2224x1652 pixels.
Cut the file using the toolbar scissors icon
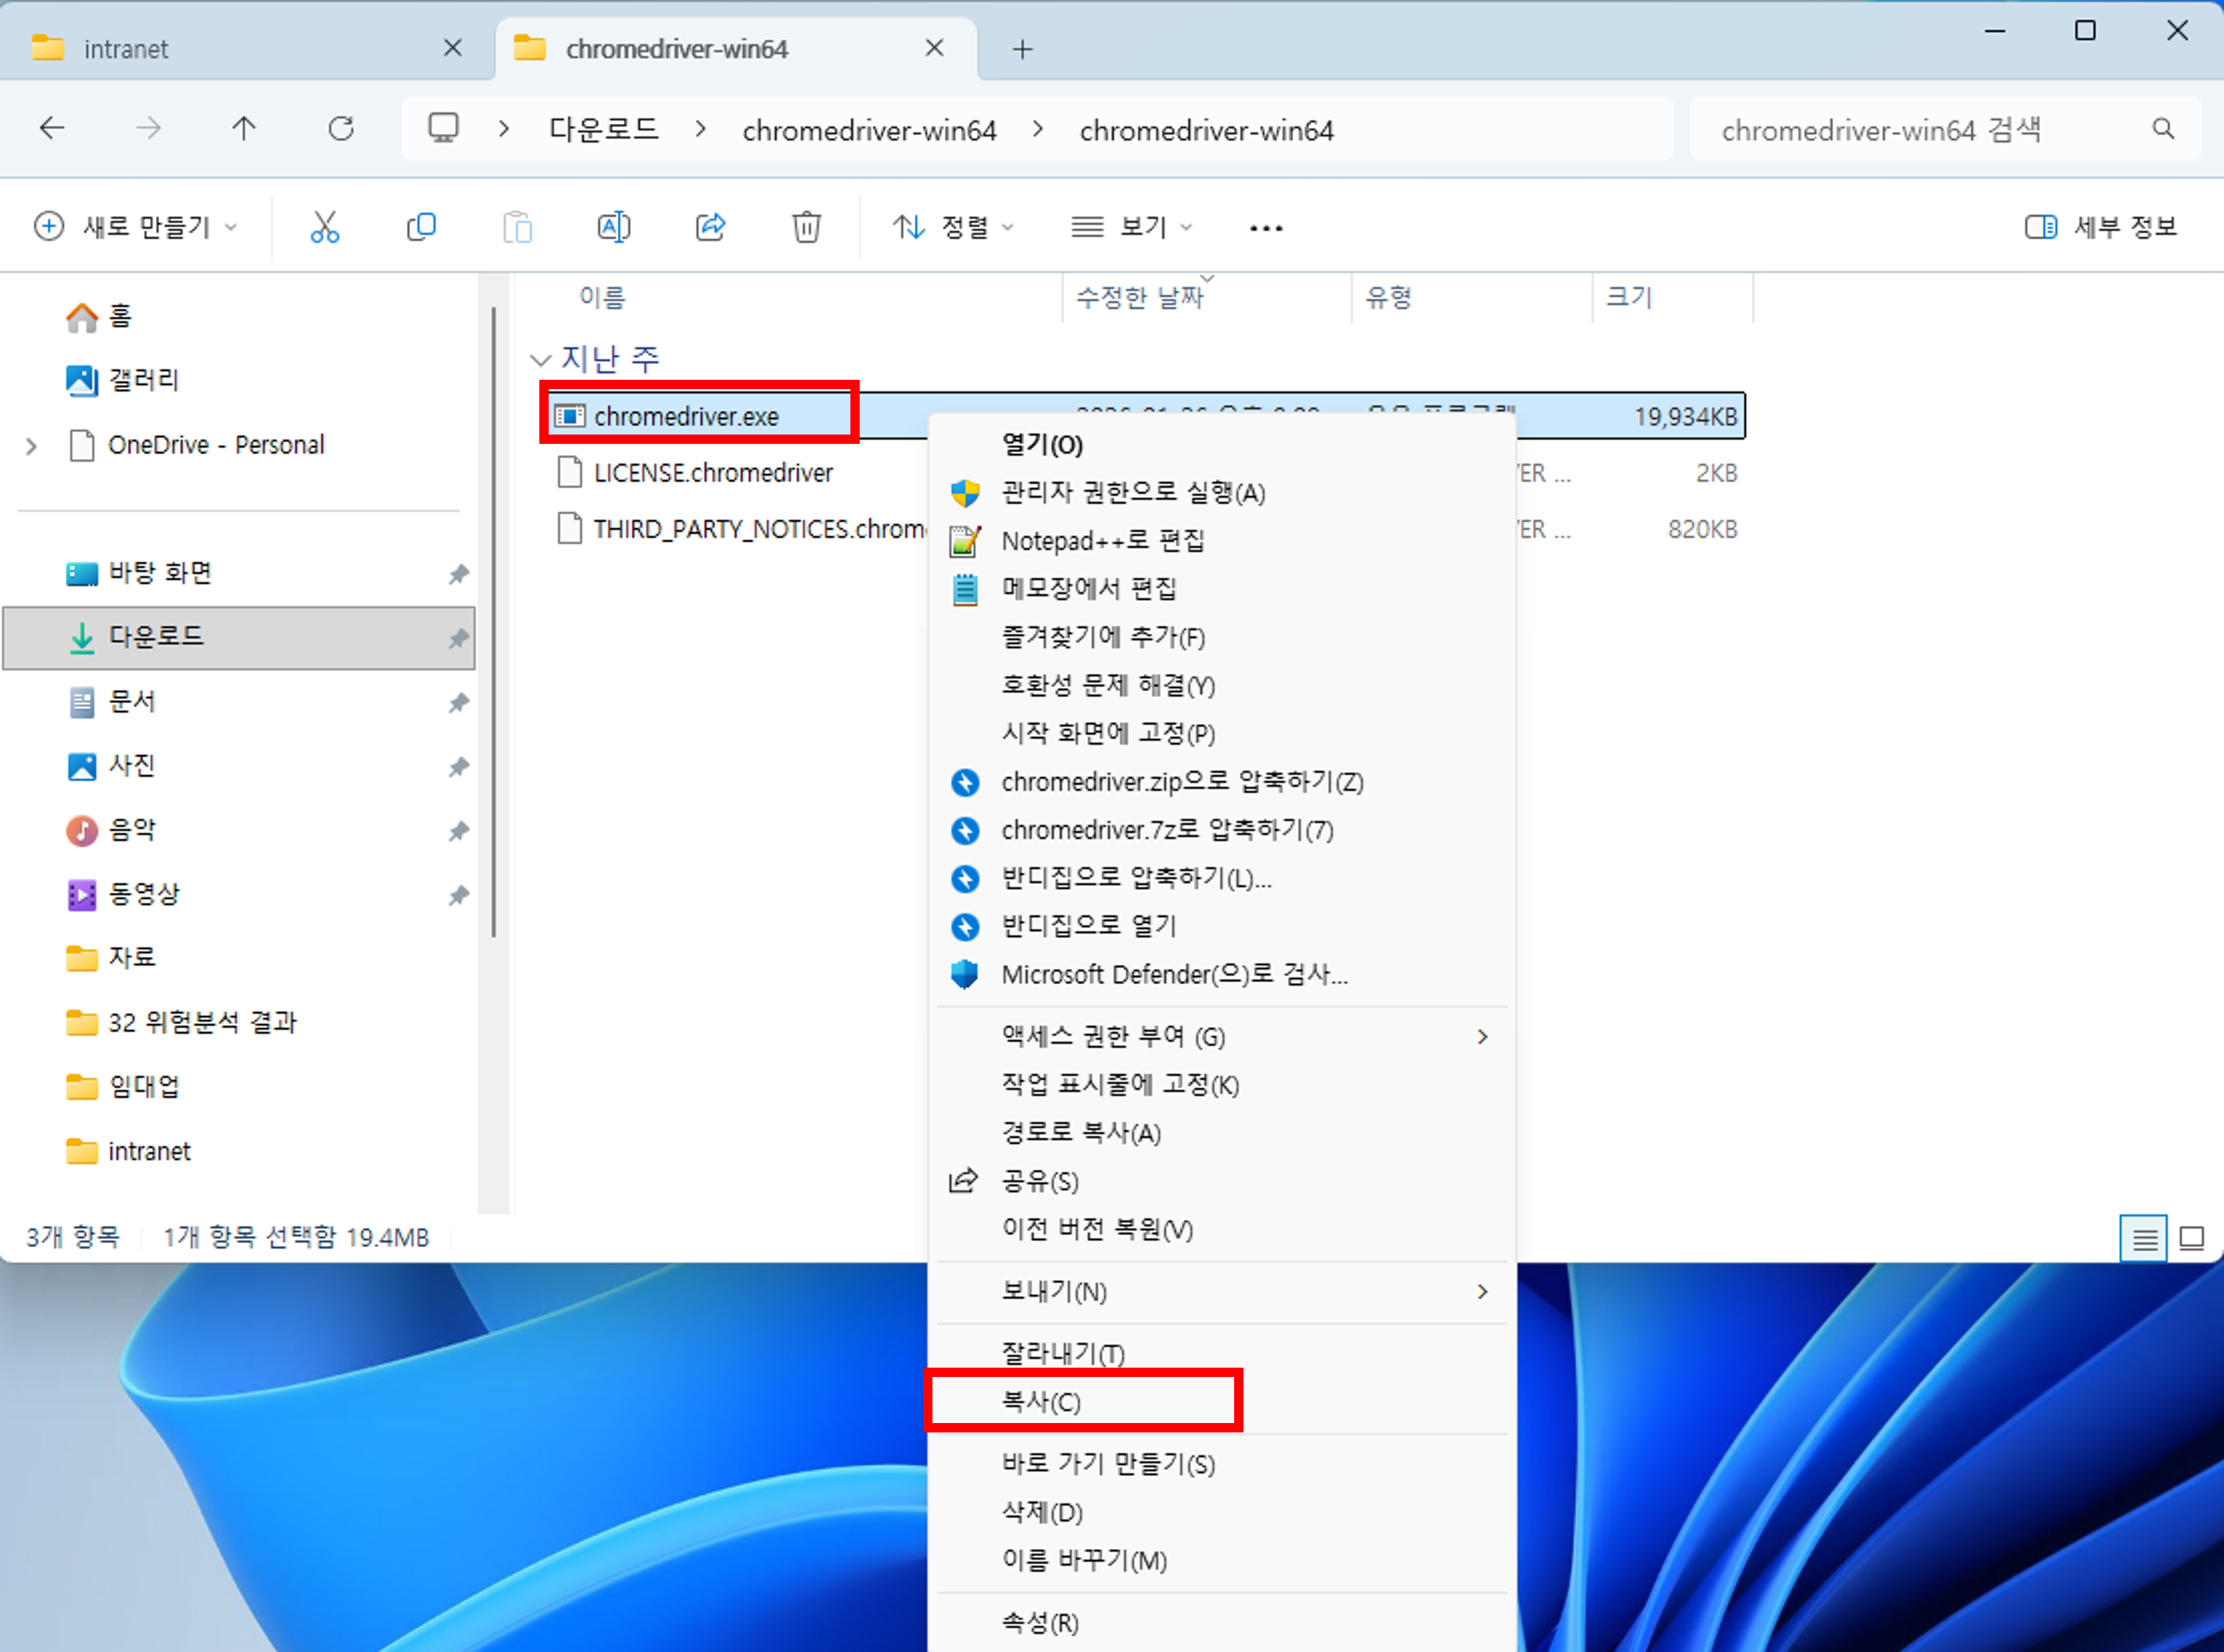pyautogui.click(x=325, y=226)
